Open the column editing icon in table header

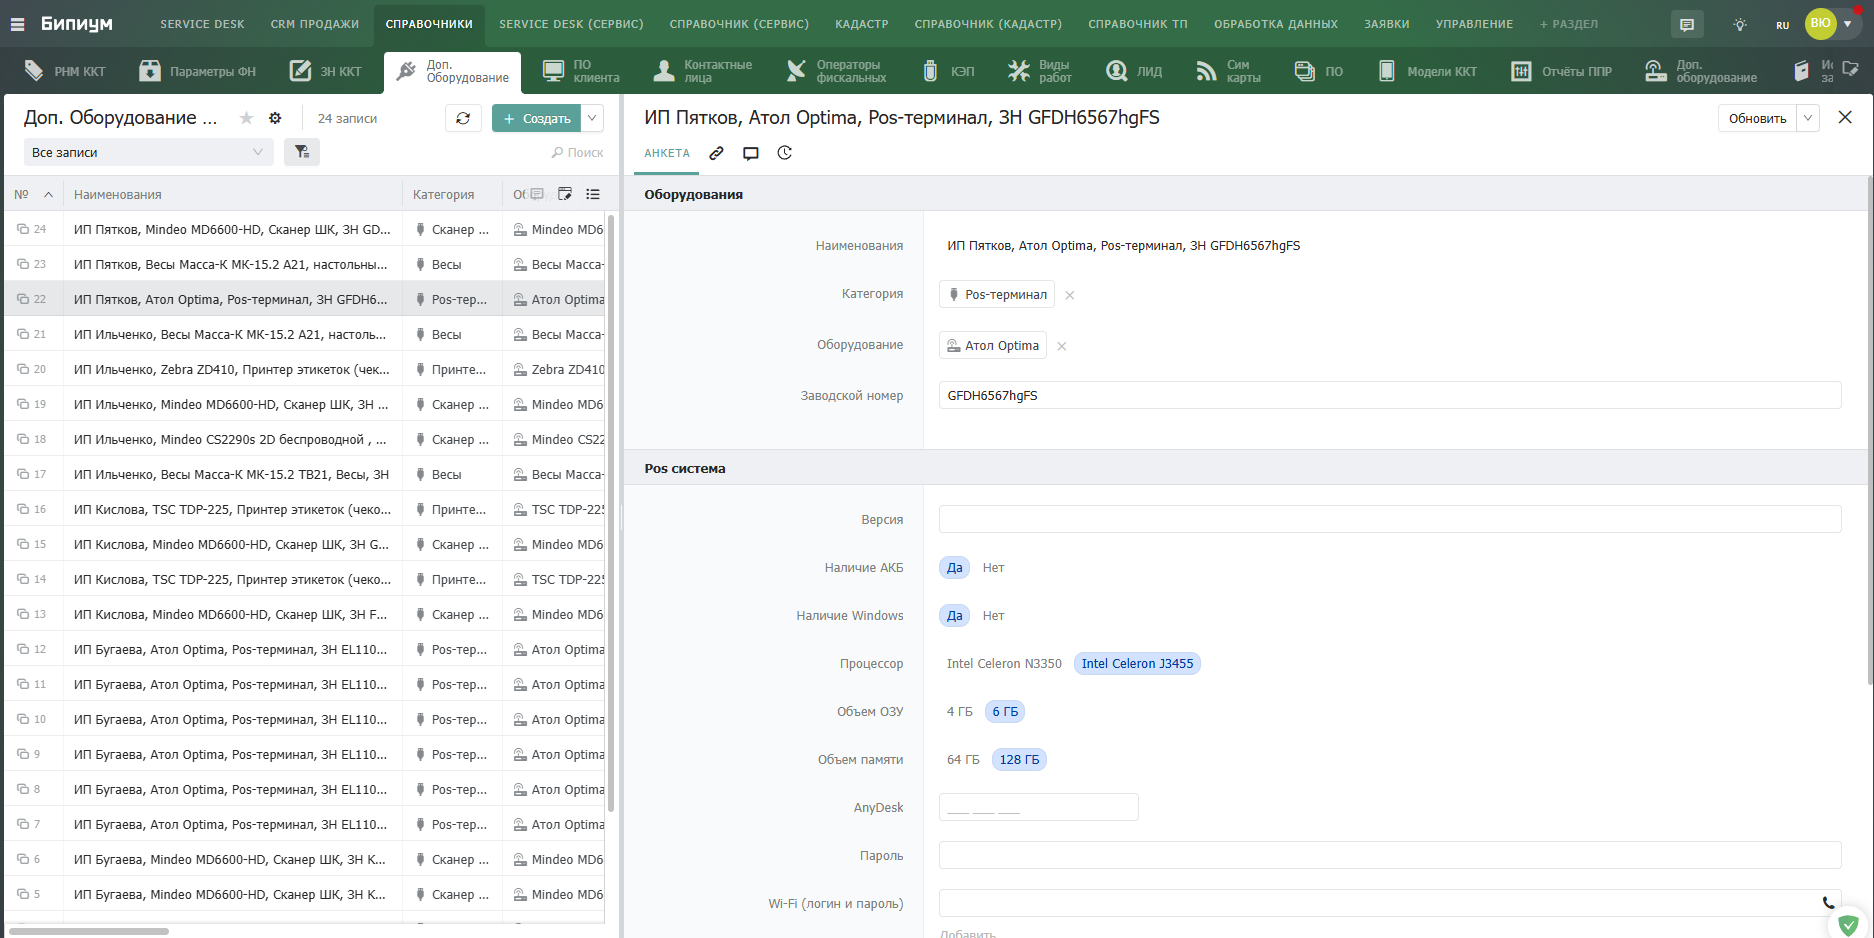[565, 194]
